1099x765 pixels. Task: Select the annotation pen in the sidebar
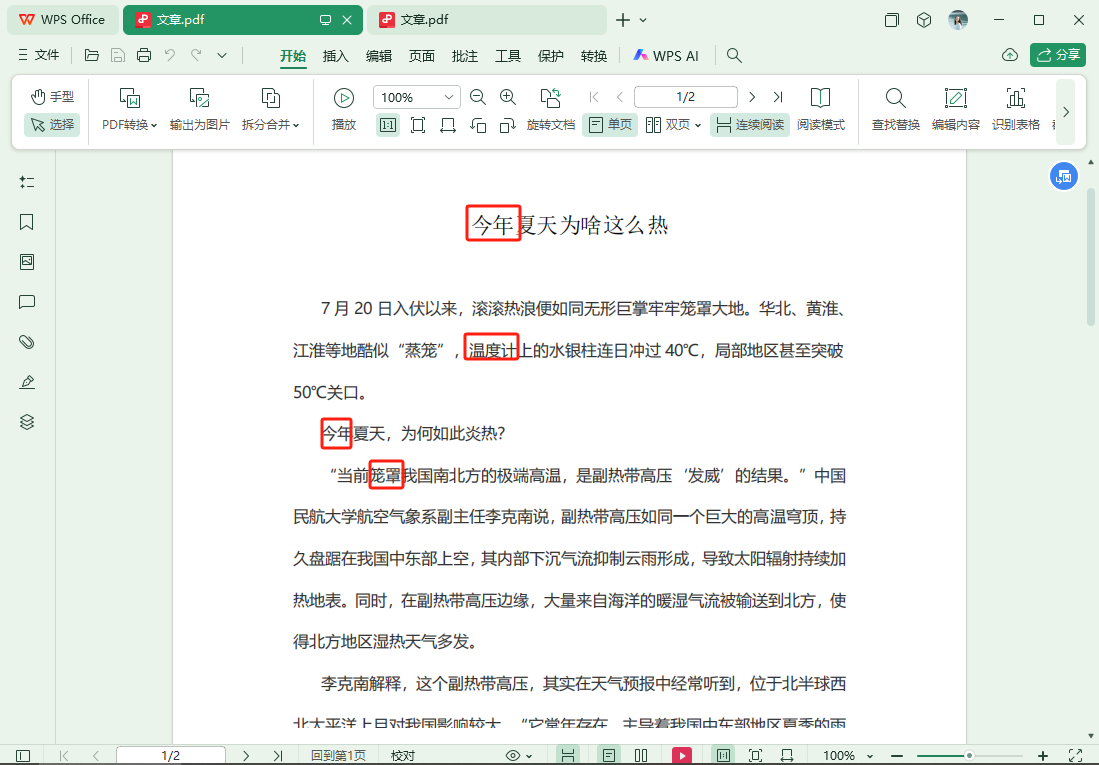point(26,382)
